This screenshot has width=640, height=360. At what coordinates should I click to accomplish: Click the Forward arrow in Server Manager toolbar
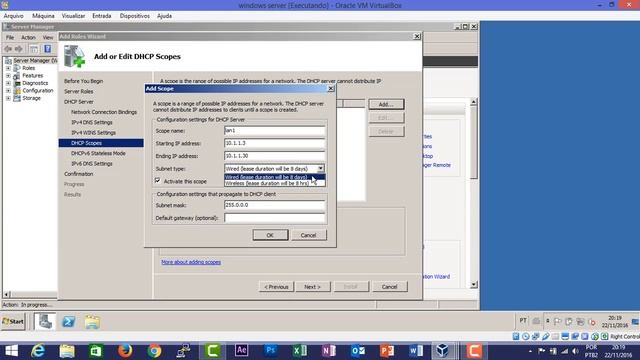18,49
